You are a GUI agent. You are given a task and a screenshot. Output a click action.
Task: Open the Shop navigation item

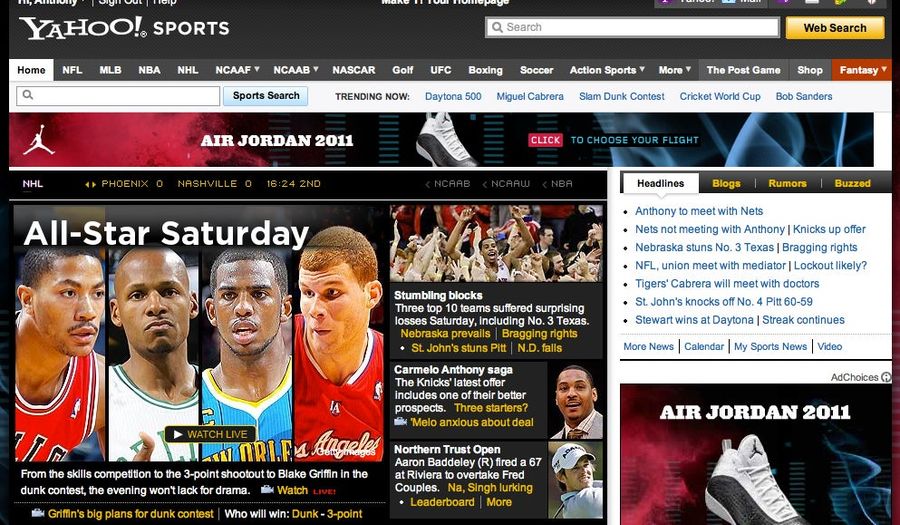[x=810, y=70]
